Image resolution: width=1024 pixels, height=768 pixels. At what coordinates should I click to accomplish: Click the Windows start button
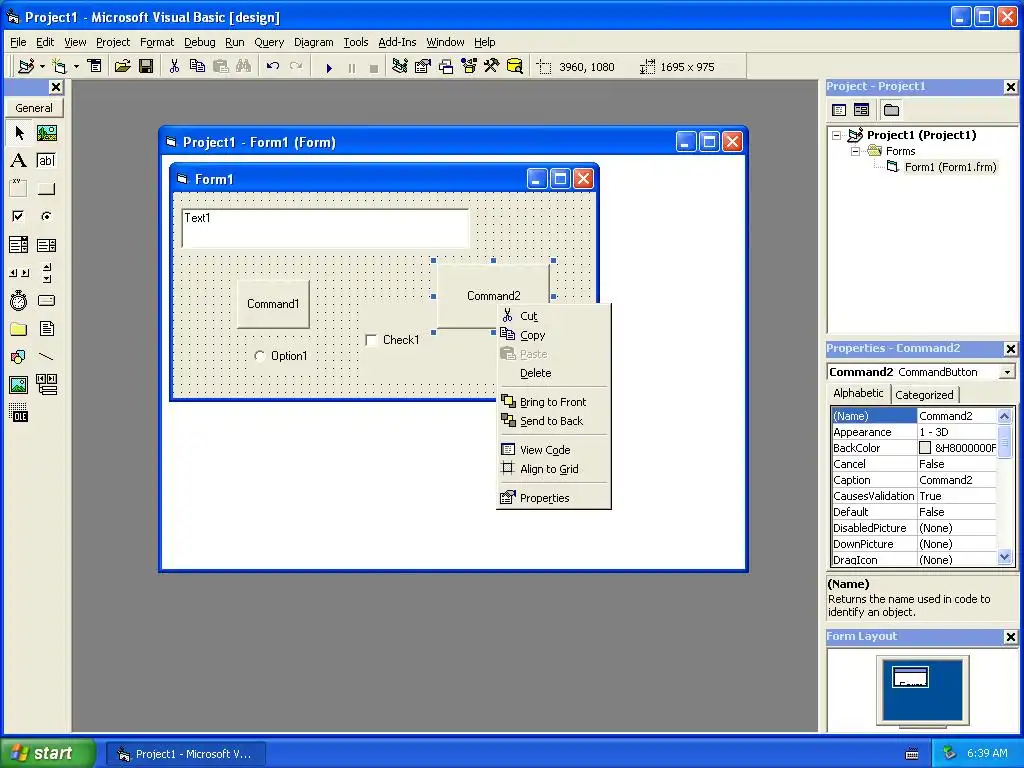click(x=47, y=753)
